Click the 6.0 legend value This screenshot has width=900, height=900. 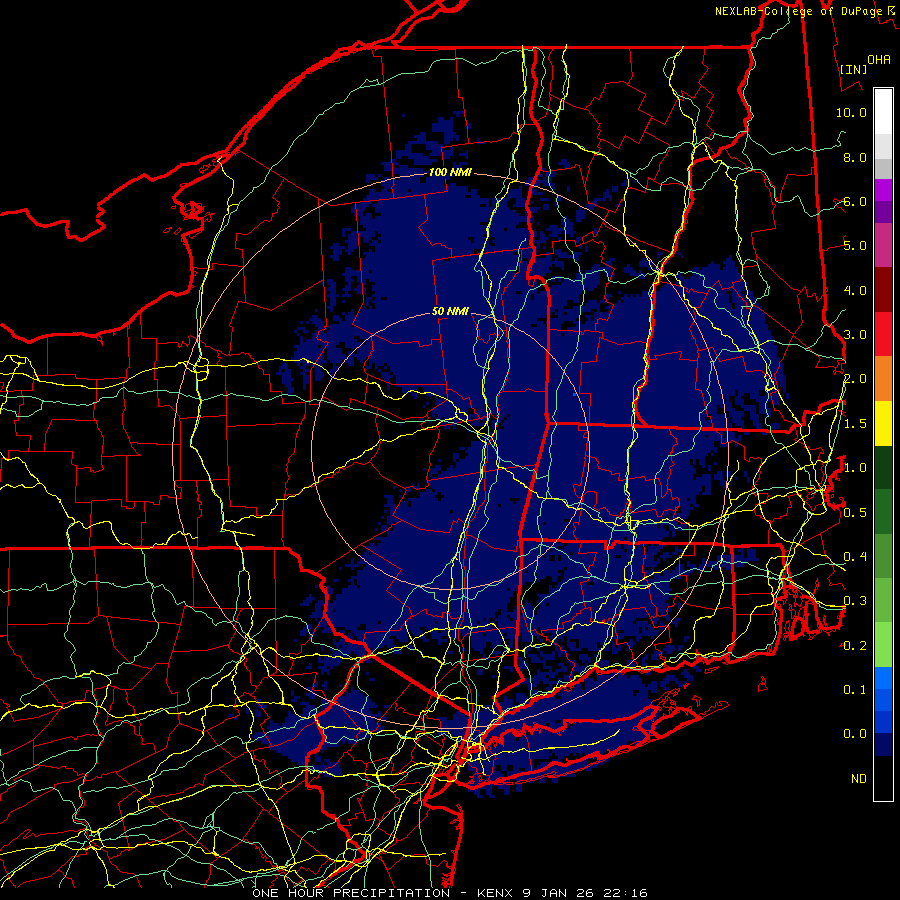point(855,201)
